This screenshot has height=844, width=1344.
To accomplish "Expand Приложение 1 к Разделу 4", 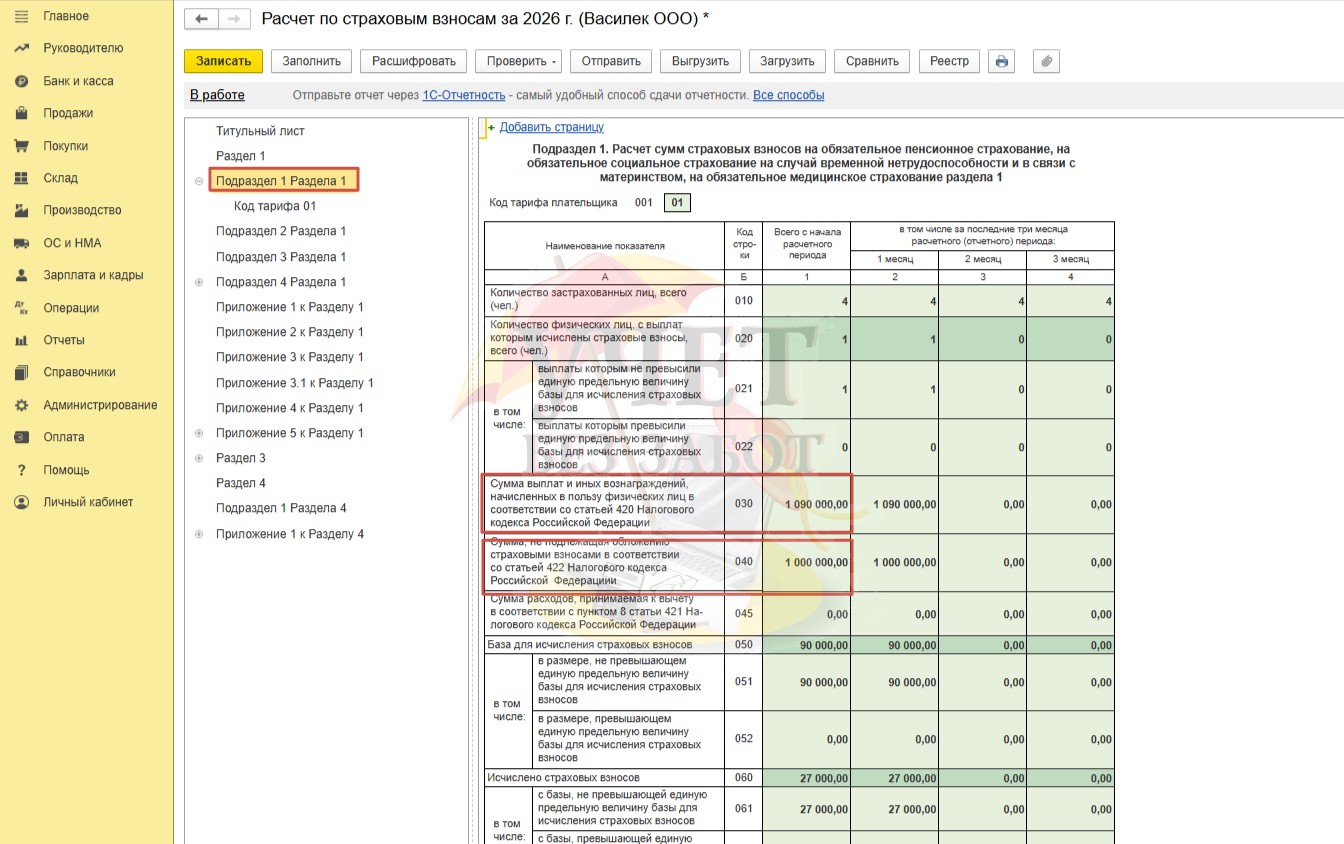I will (x=198, y=534).
